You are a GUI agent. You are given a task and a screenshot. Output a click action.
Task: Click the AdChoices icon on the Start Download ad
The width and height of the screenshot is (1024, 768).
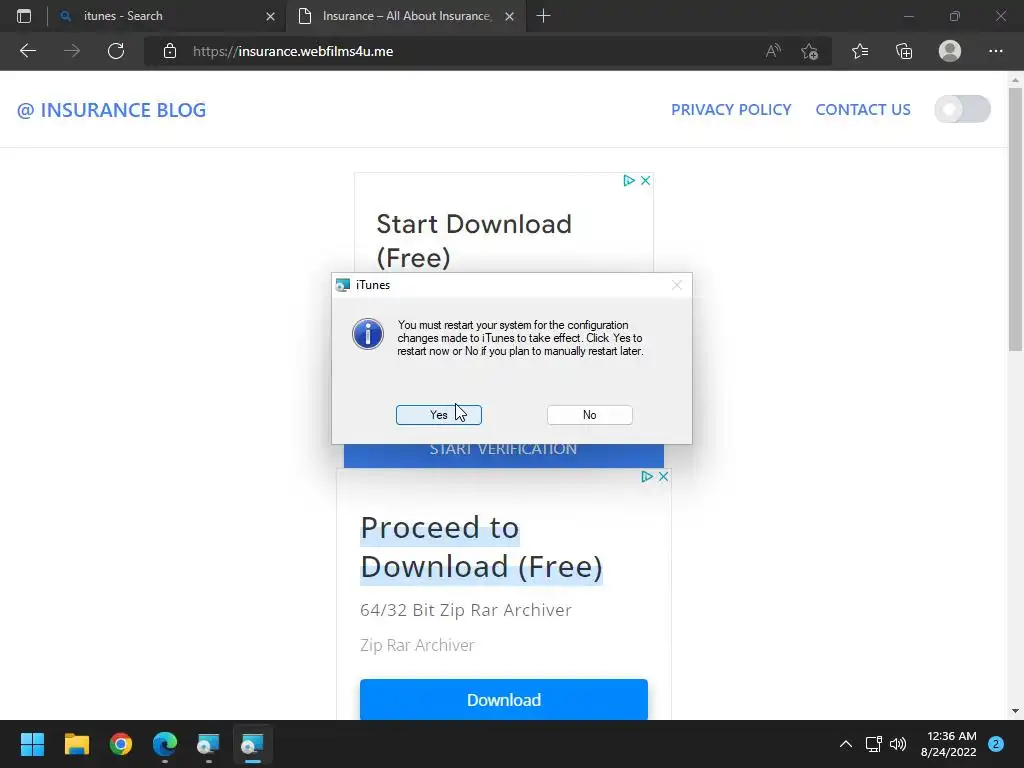click(x=629, y=180)
